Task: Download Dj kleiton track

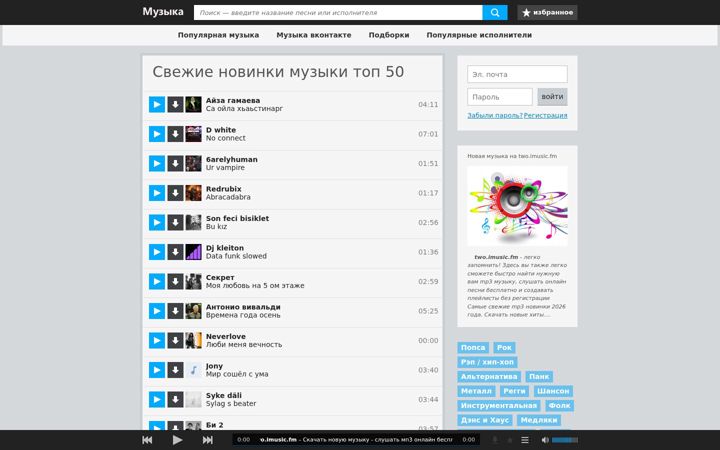Action: [175, 252]
